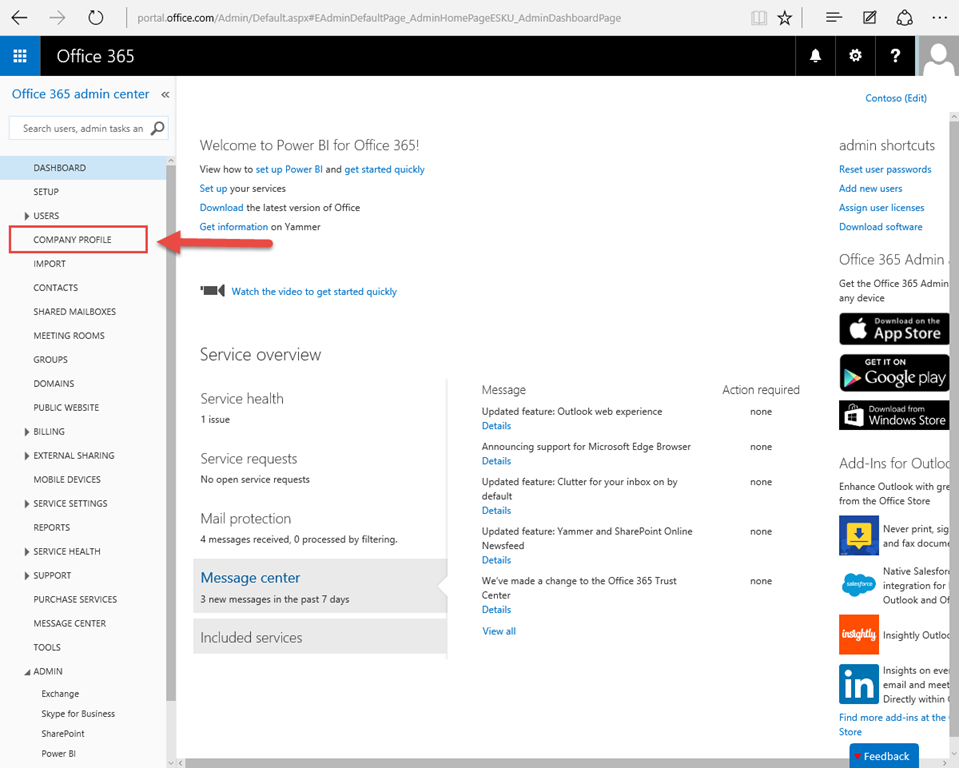Open DOMAINS in navigation
Screen dimensions: 959x768
click(54, 383)
